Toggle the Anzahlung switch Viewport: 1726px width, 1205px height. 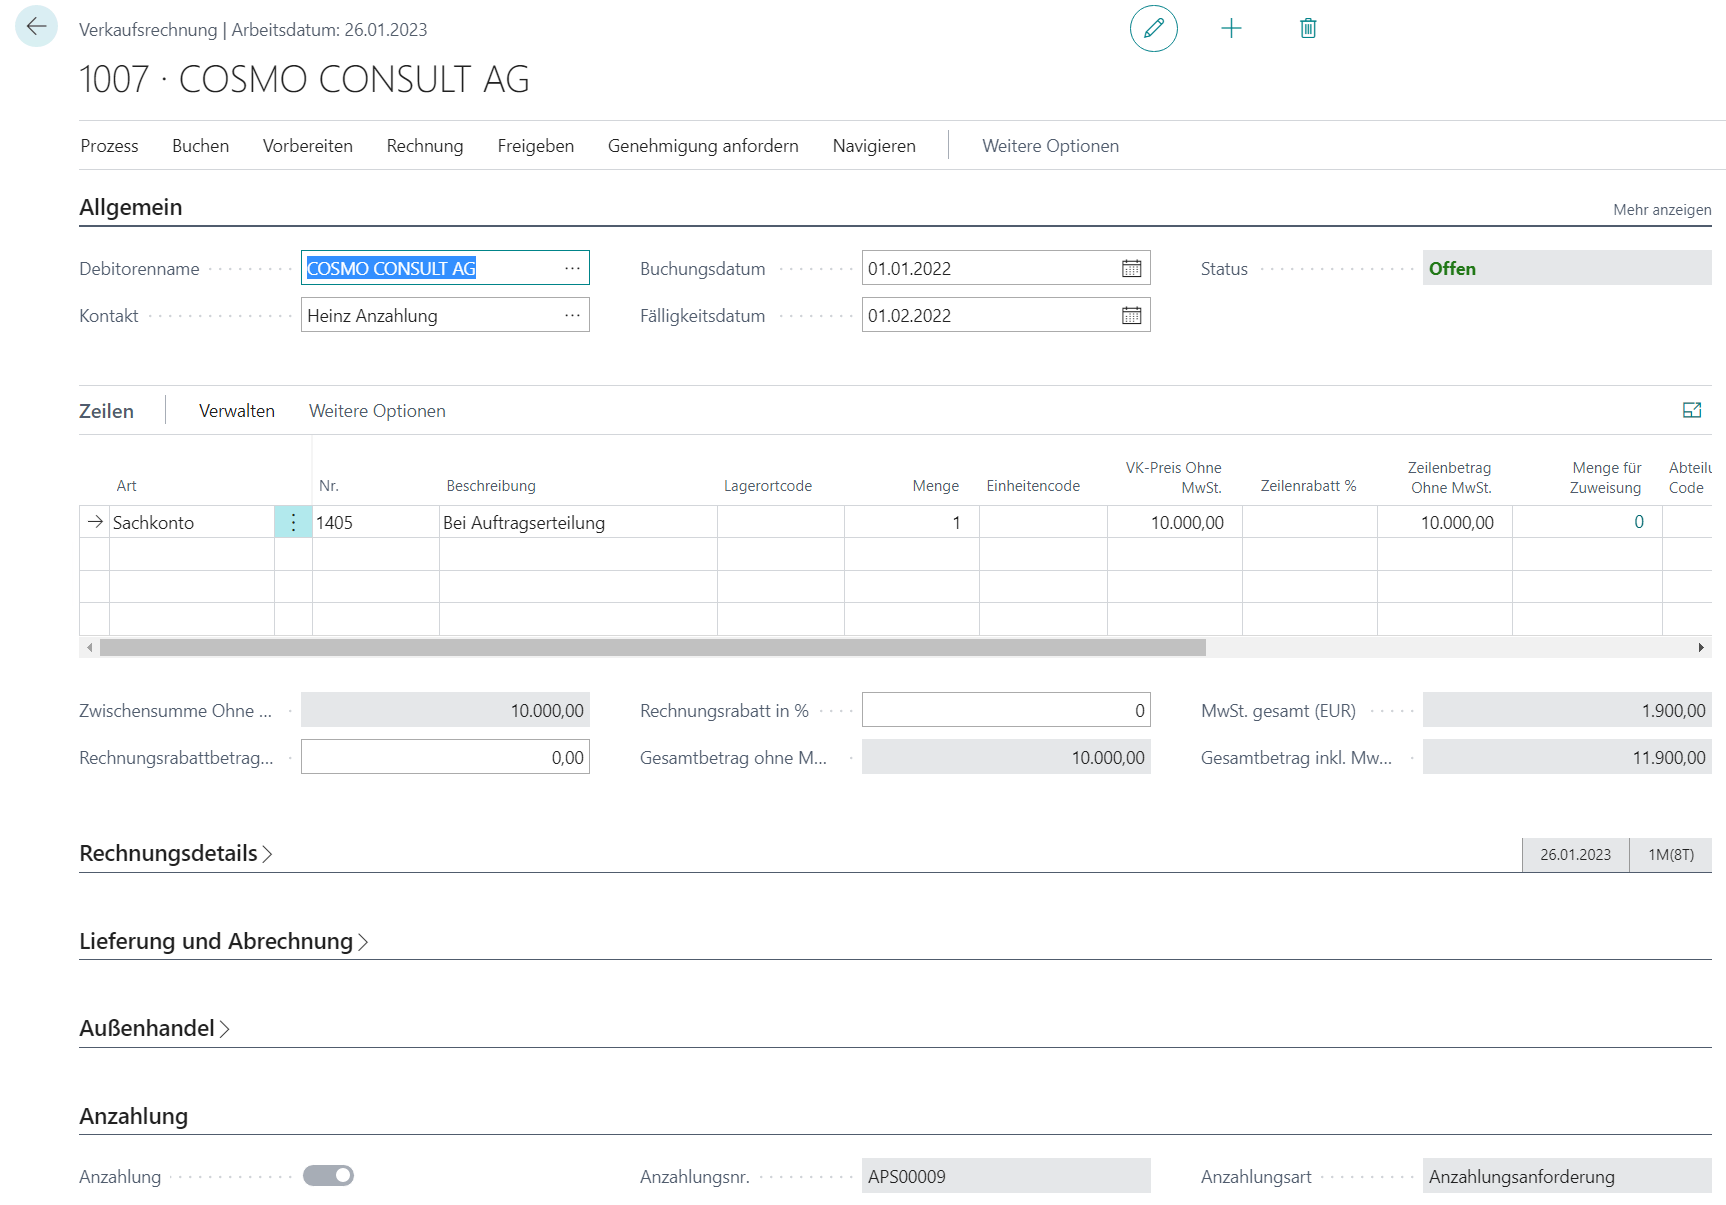point(329,1176)
